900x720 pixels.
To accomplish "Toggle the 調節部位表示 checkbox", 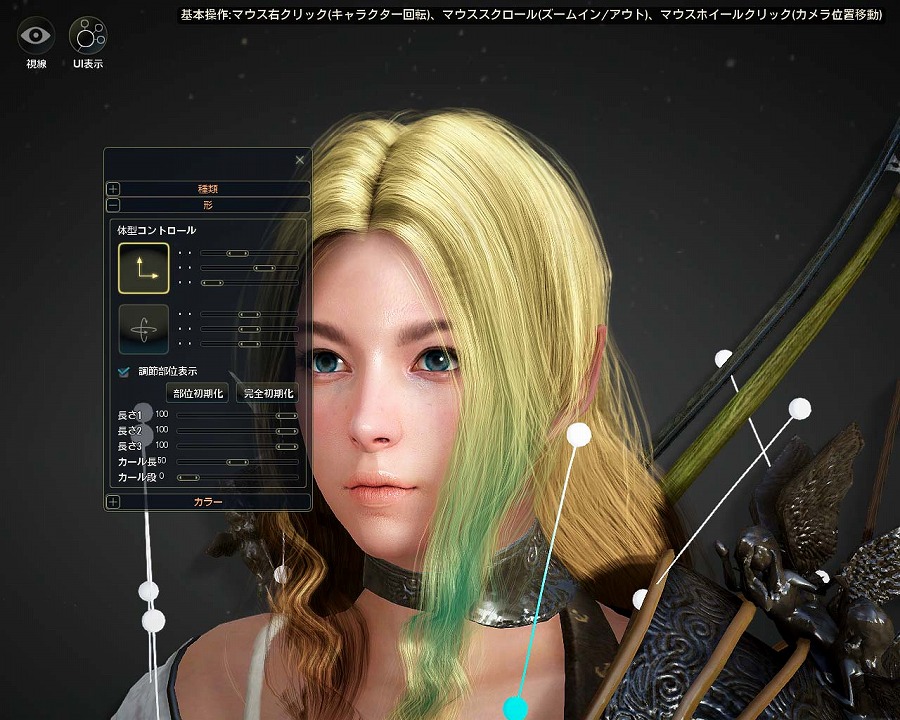I will 123,371.
